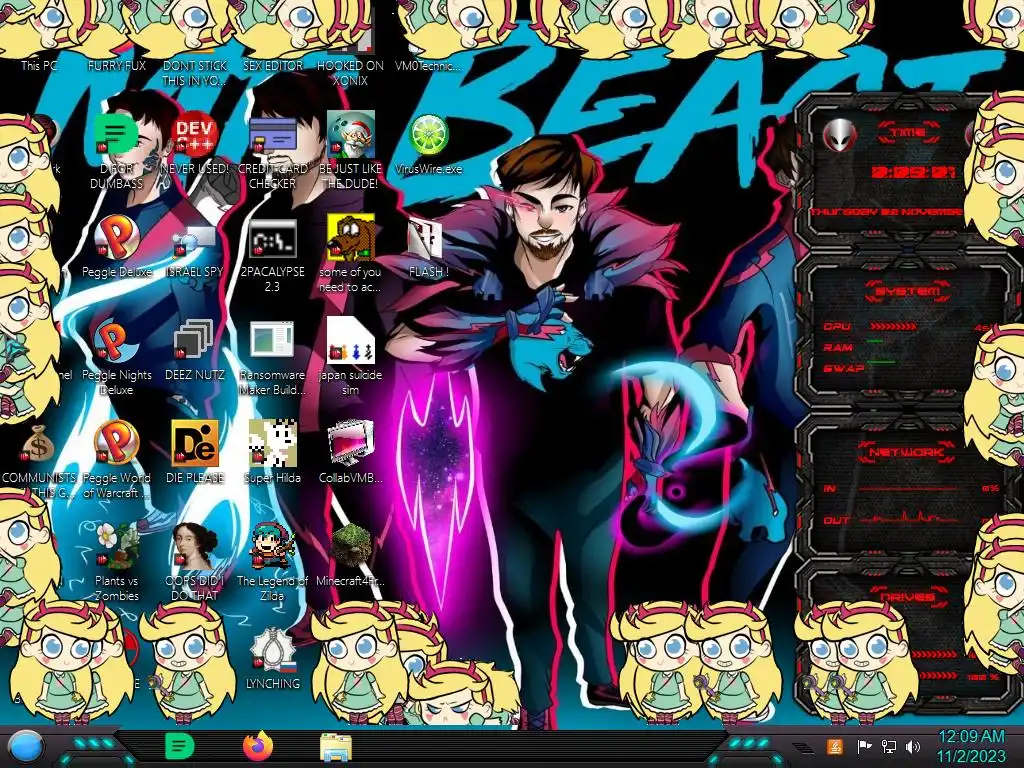Open the NEVER USED! Dev-C++ shortcut
Screen dimensions: 1024x768
pos(195,135)
